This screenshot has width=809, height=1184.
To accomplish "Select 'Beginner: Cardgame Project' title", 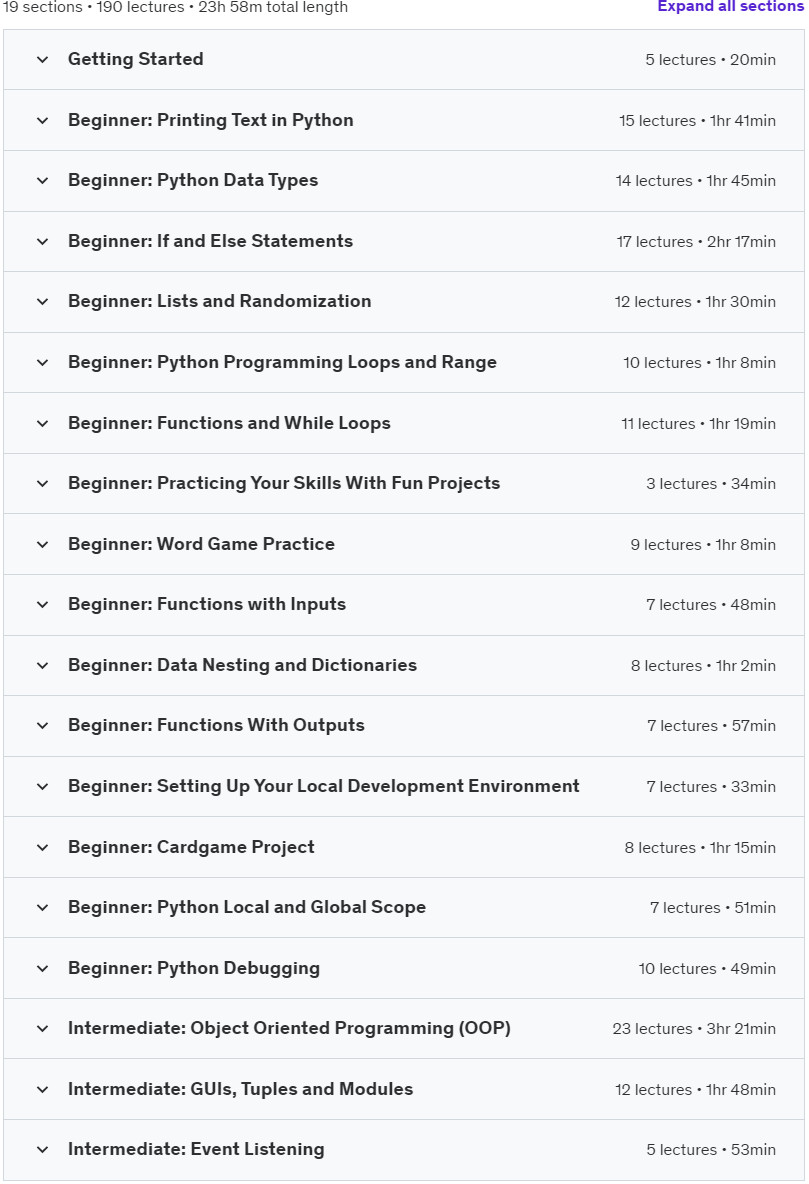I will pyautogui.click(x=191, y=847).
